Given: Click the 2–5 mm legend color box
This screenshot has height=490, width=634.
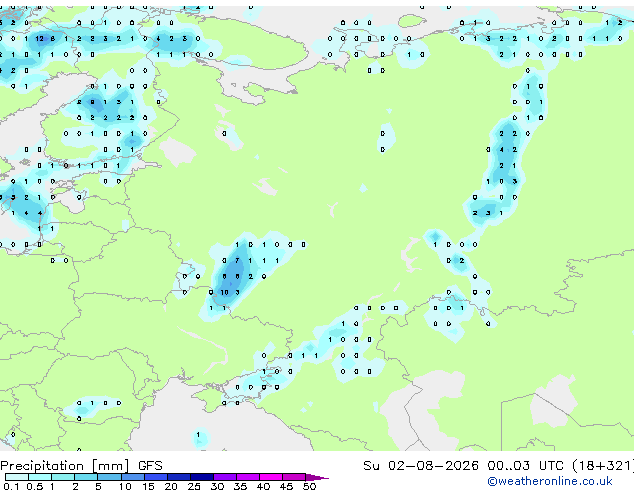Looking at the screenshot, I should (86, 477).
